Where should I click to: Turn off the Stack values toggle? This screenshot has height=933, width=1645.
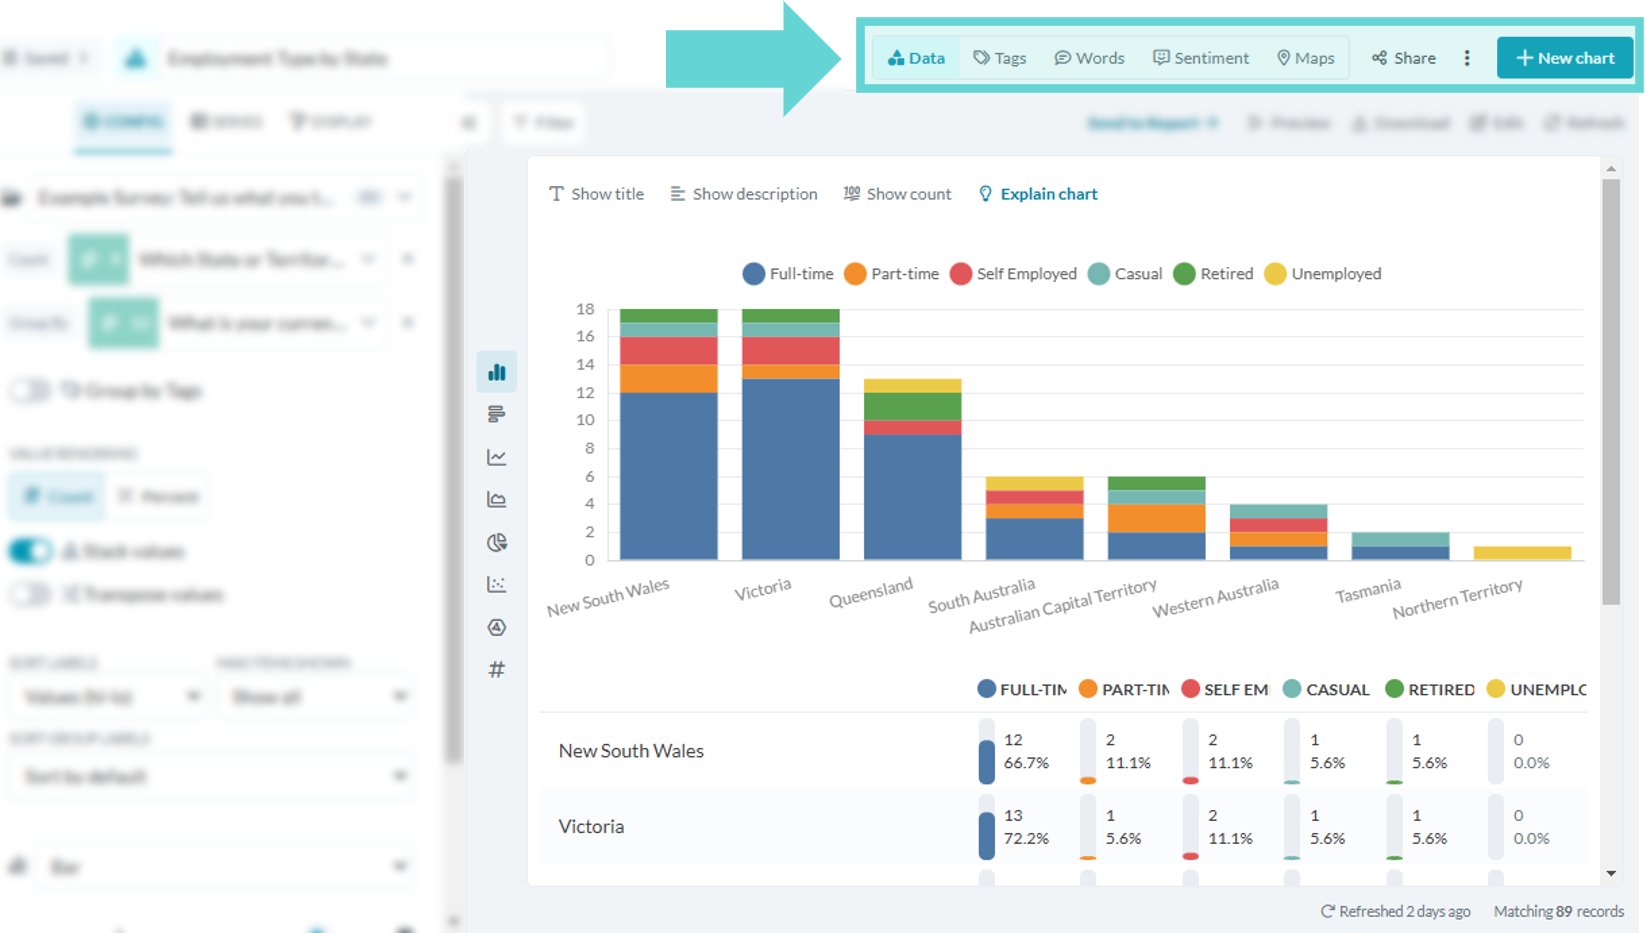click(x=31, y=551)
